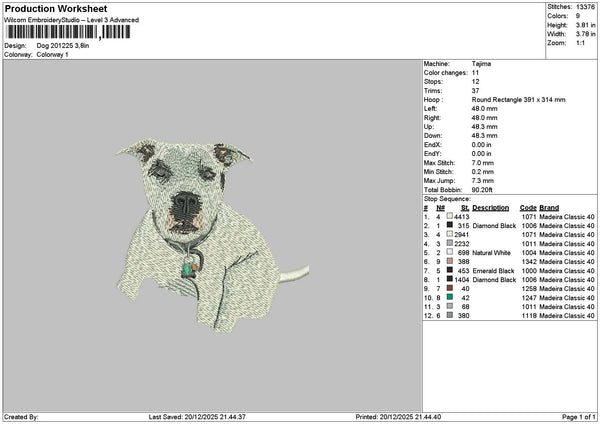Click the 'Page 1 of 1' indicator
The image size is (600, 424).
[x=579, y=417]
